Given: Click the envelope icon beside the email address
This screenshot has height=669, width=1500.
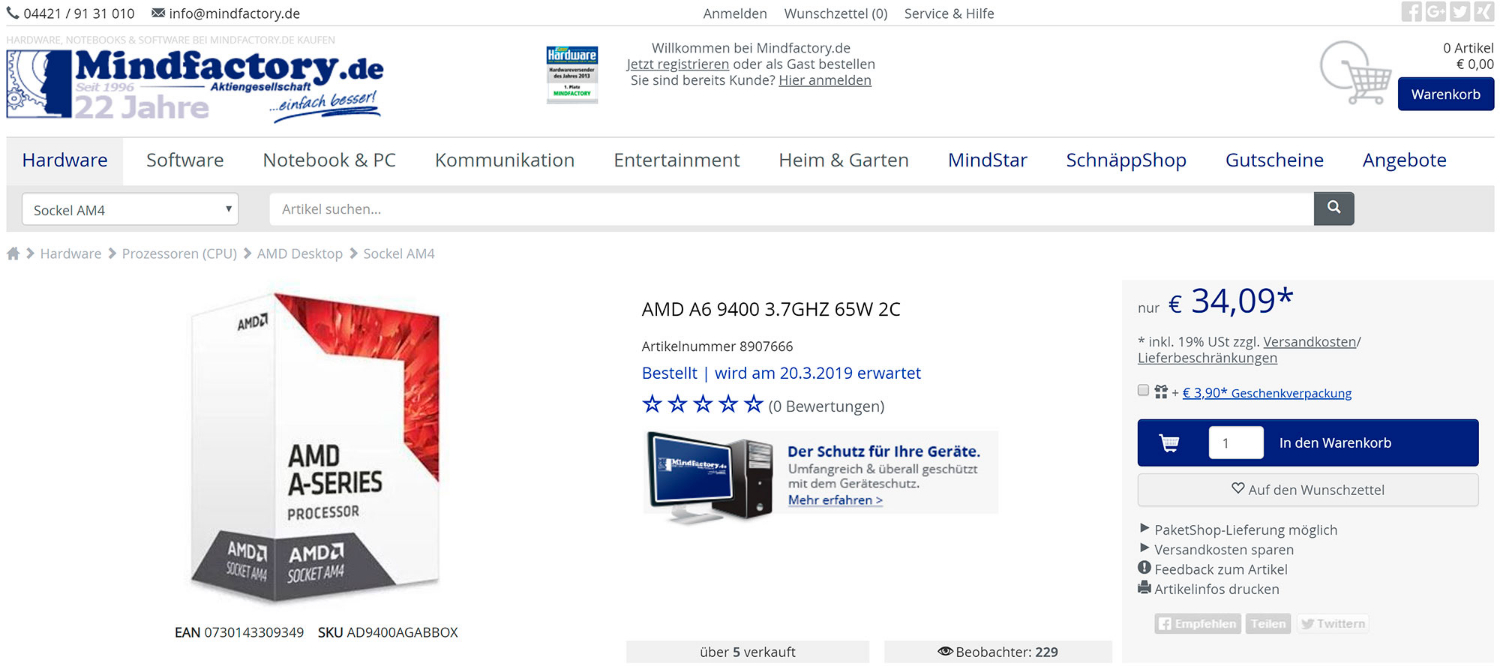Looking at the screenshot, I should pos(158,13).
